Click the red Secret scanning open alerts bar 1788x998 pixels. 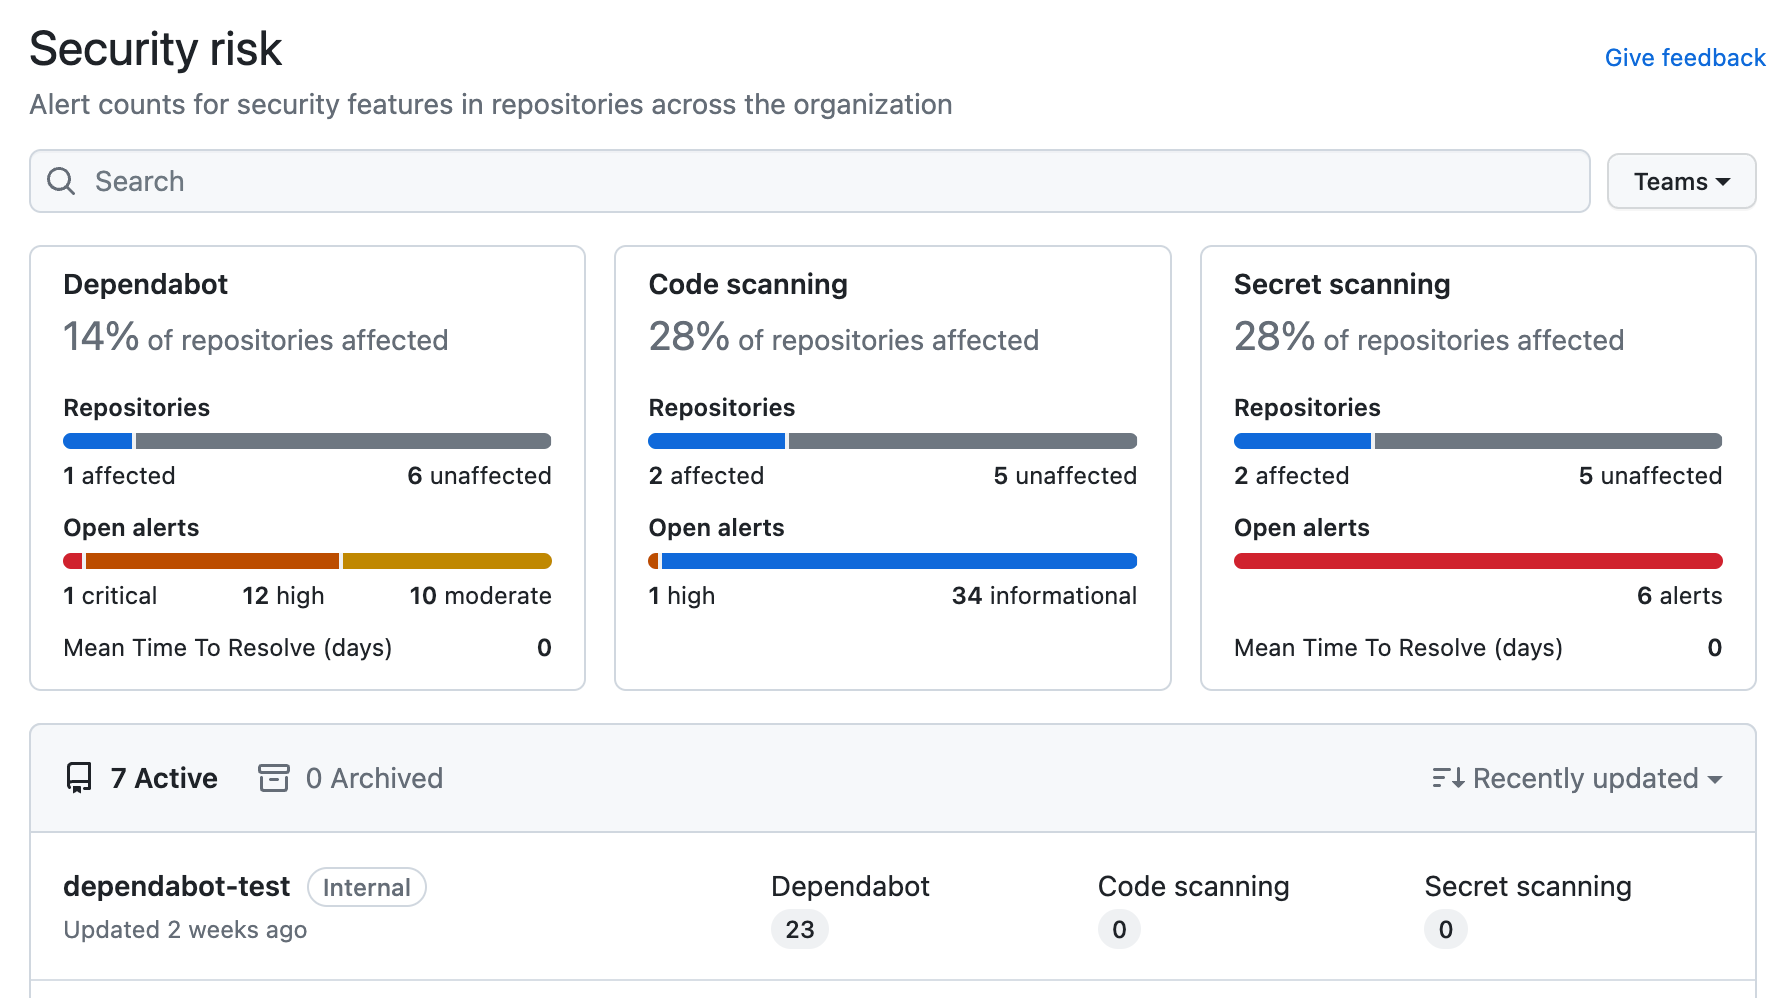1477,561
